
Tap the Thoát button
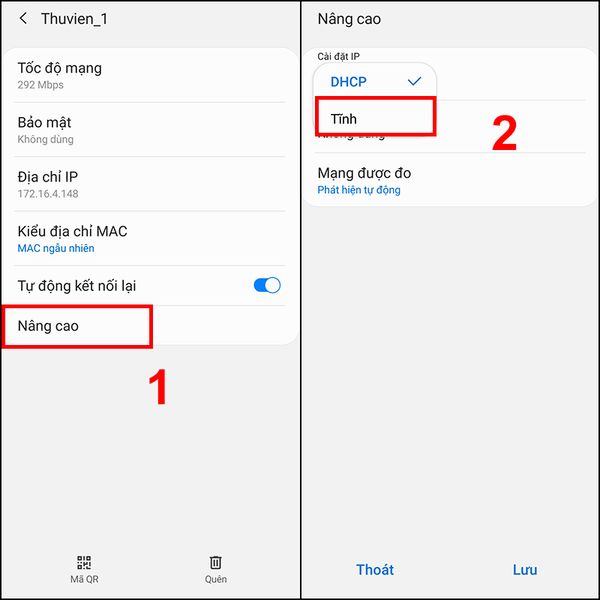coord(375,570)
